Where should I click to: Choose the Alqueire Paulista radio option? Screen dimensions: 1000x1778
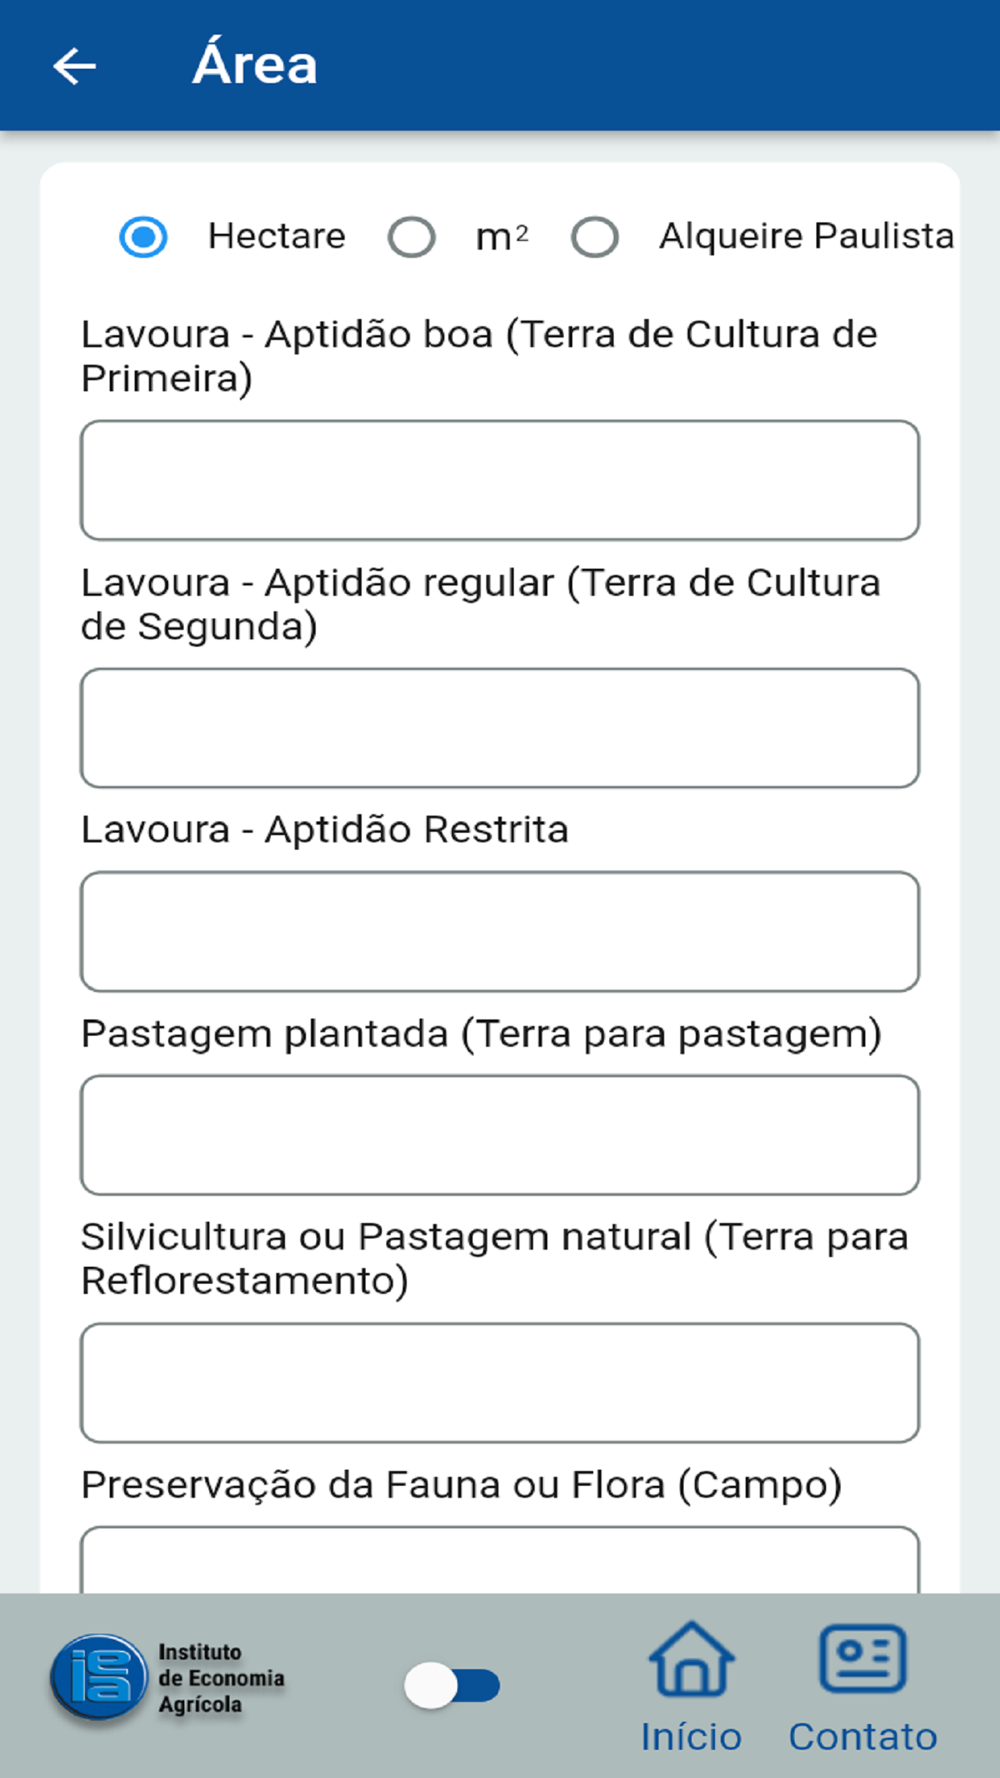[595, 237]
